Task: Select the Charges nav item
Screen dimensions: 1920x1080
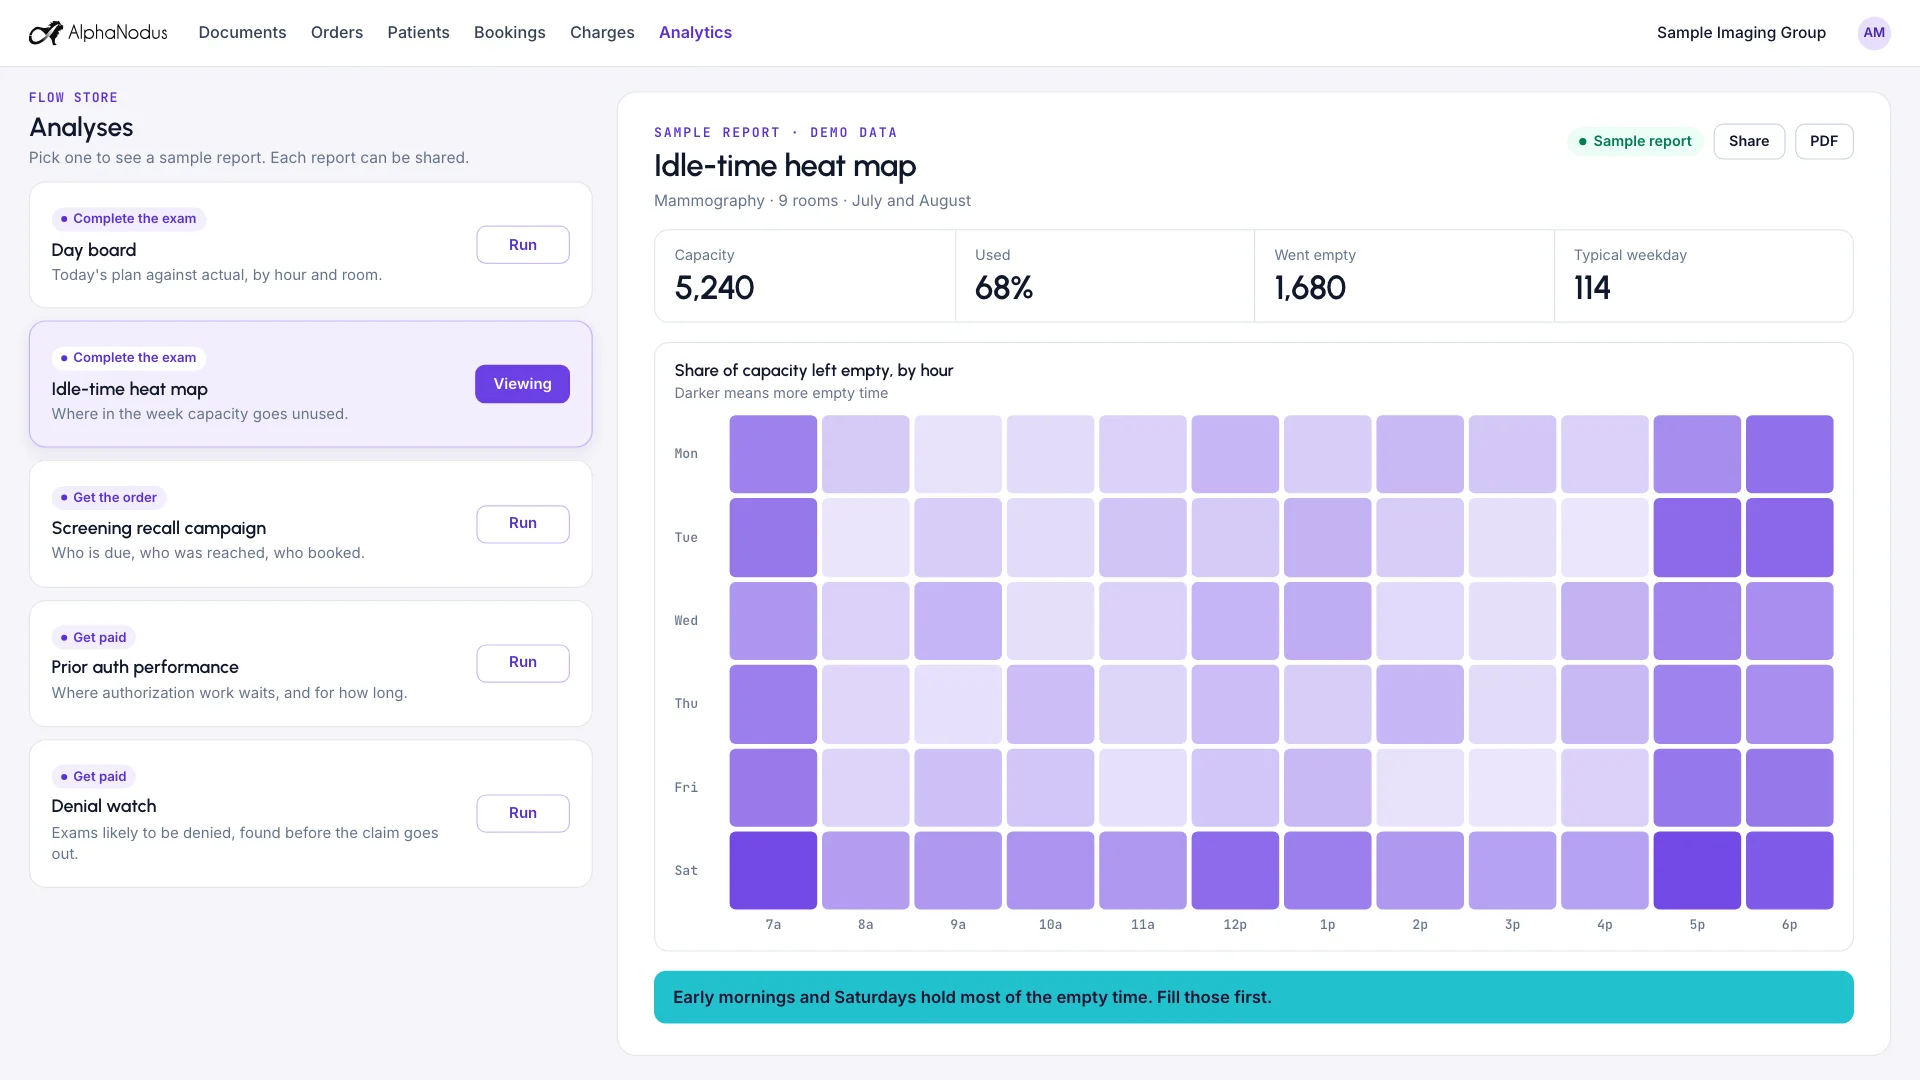Action: (602, 33)
